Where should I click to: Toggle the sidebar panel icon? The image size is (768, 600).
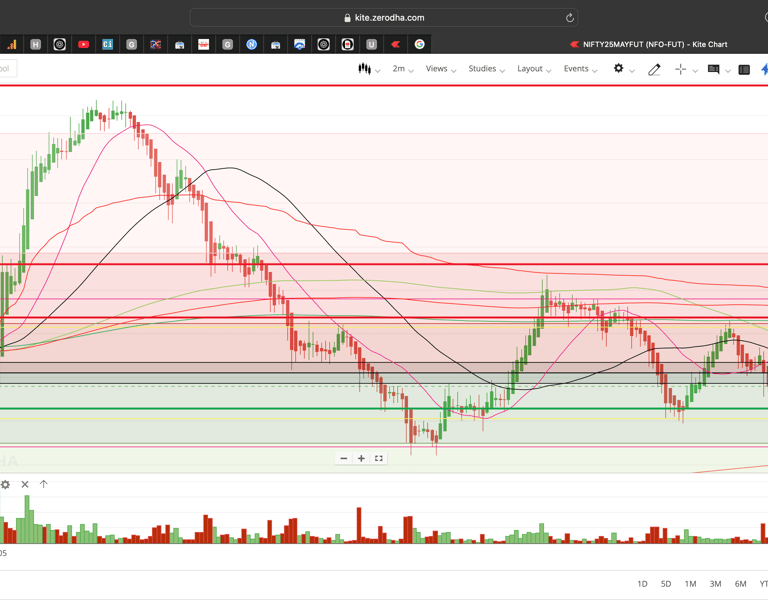(744, 70)
